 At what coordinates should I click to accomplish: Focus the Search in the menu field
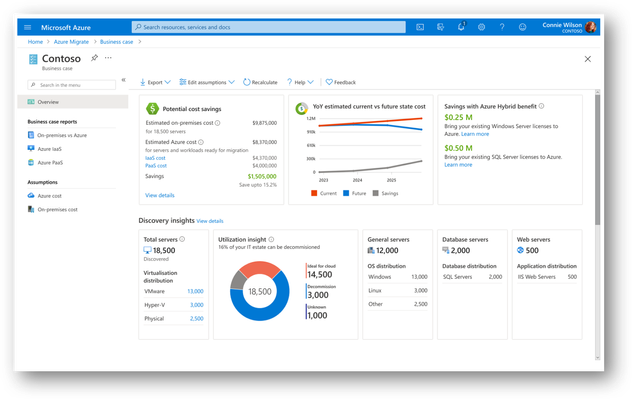click(71, 85)
